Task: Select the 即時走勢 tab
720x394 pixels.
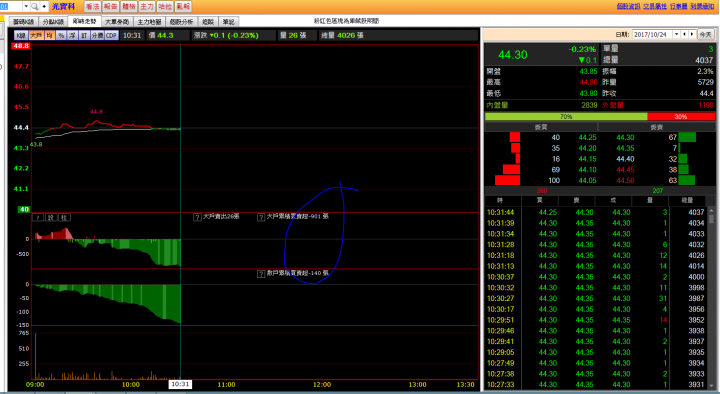Action: pos(84,21)
